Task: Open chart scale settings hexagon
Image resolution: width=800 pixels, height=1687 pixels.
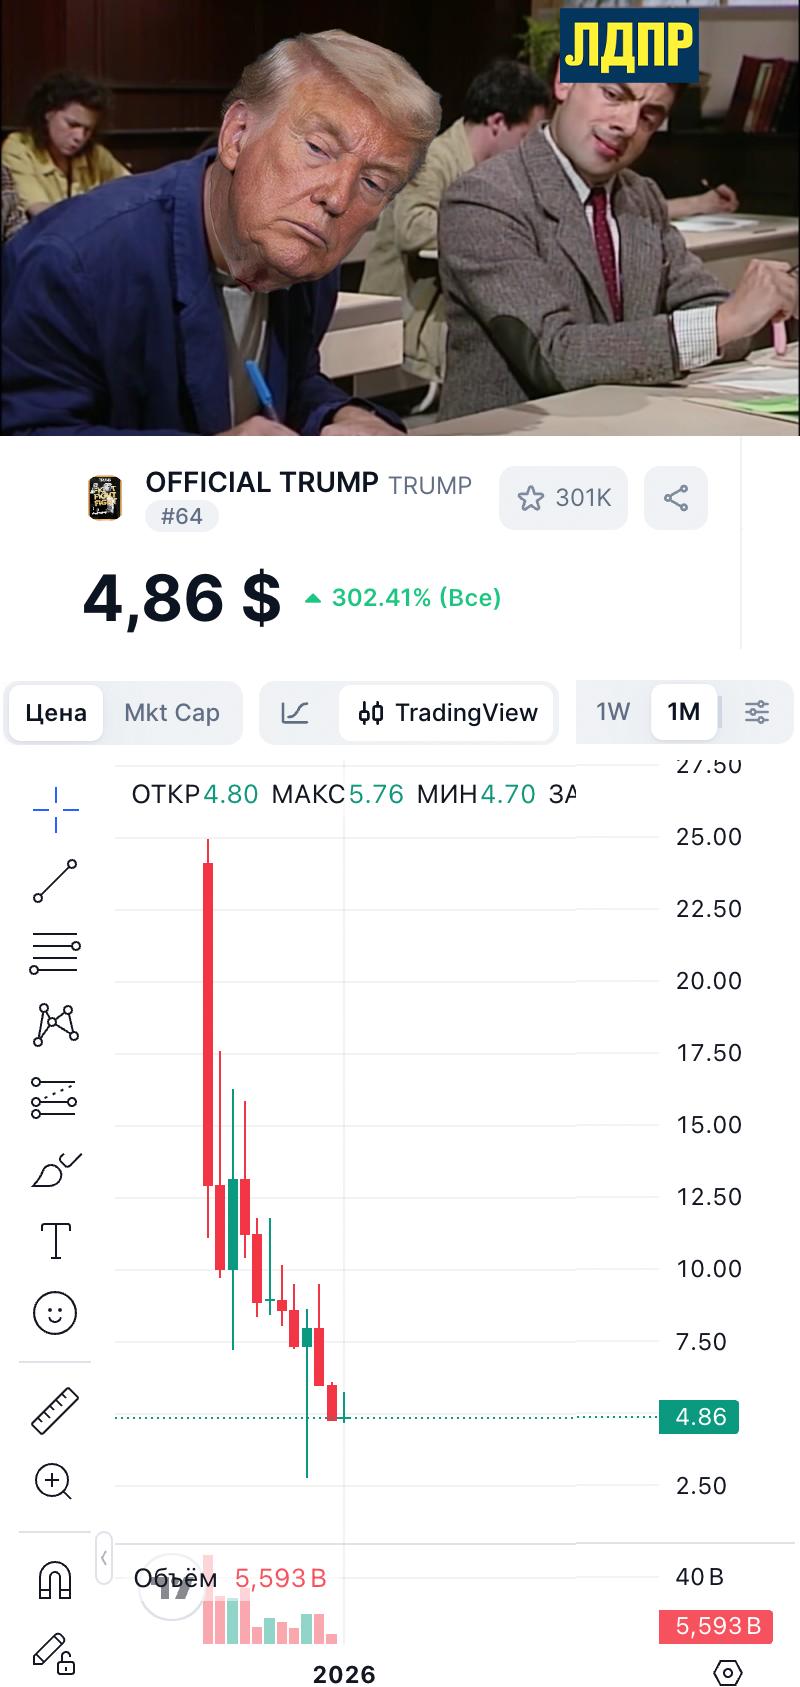Action: pos(728,1672)
